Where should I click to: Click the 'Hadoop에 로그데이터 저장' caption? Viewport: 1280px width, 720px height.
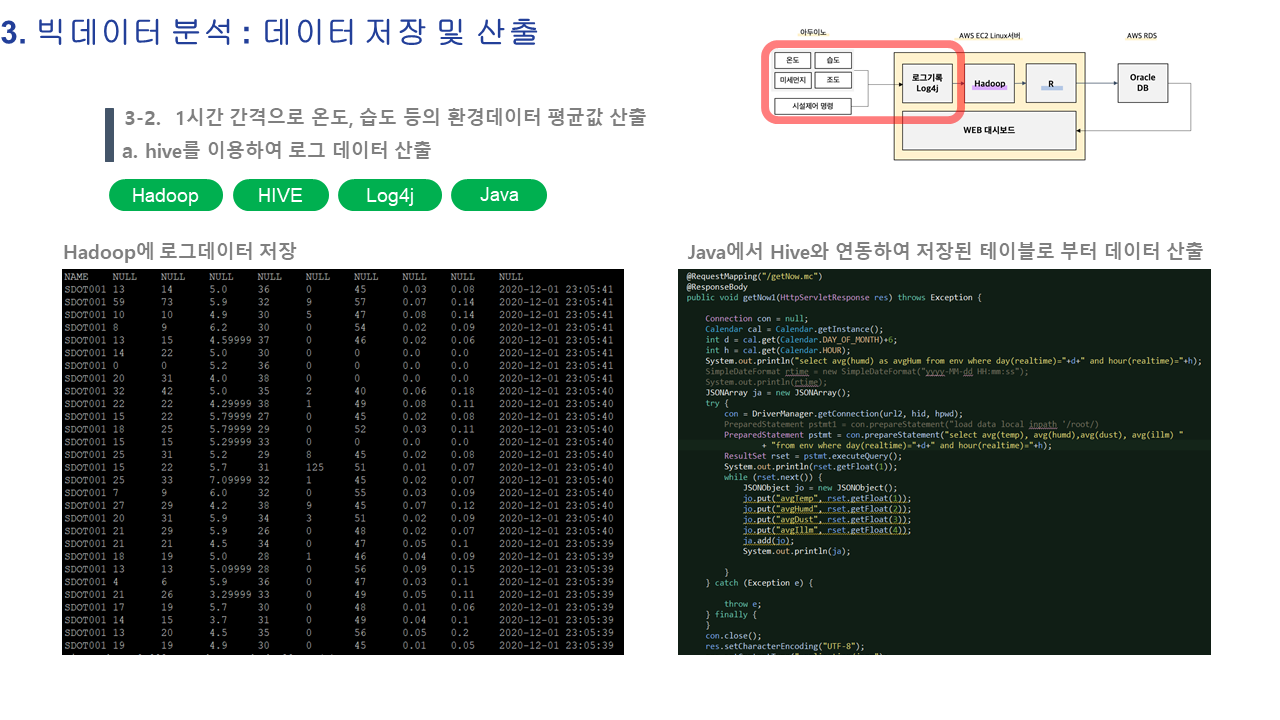pos(180,251)
